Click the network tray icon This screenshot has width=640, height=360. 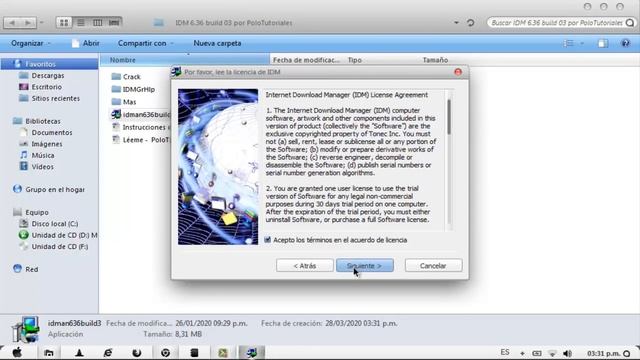point(552,353)
